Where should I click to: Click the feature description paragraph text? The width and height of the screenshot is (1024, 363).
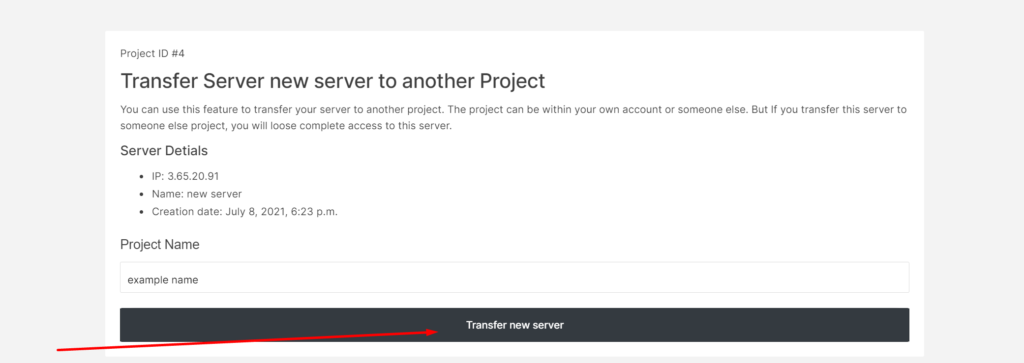point(513,118)
